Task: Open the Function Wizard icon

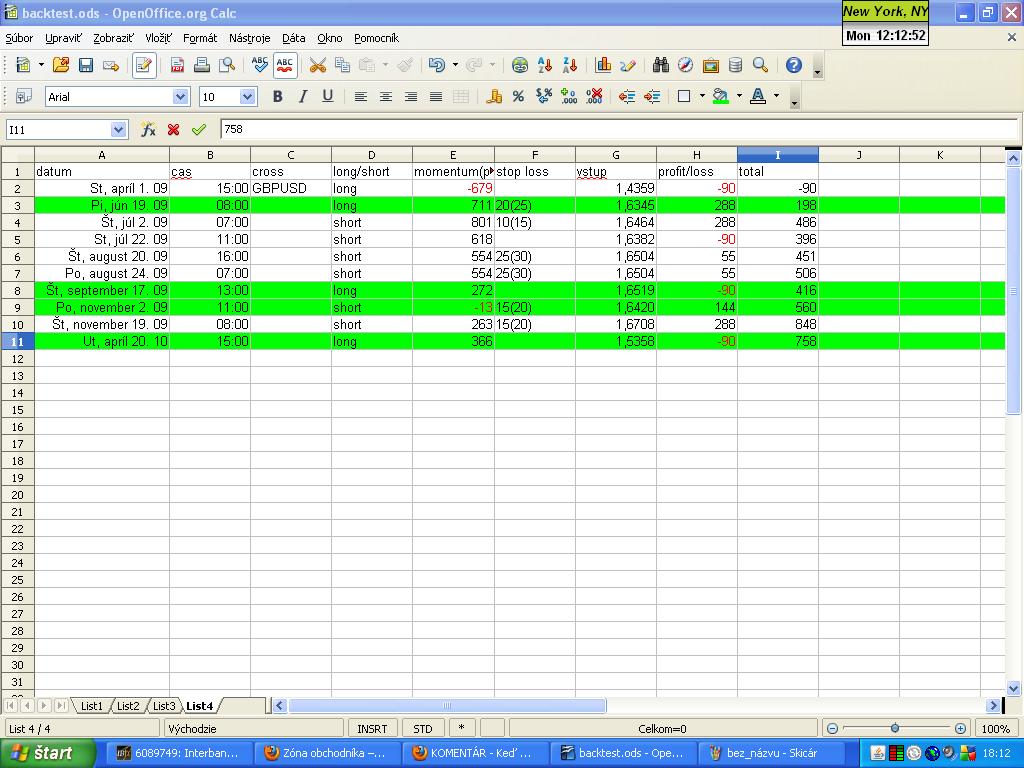Action: tap(148, 129)
